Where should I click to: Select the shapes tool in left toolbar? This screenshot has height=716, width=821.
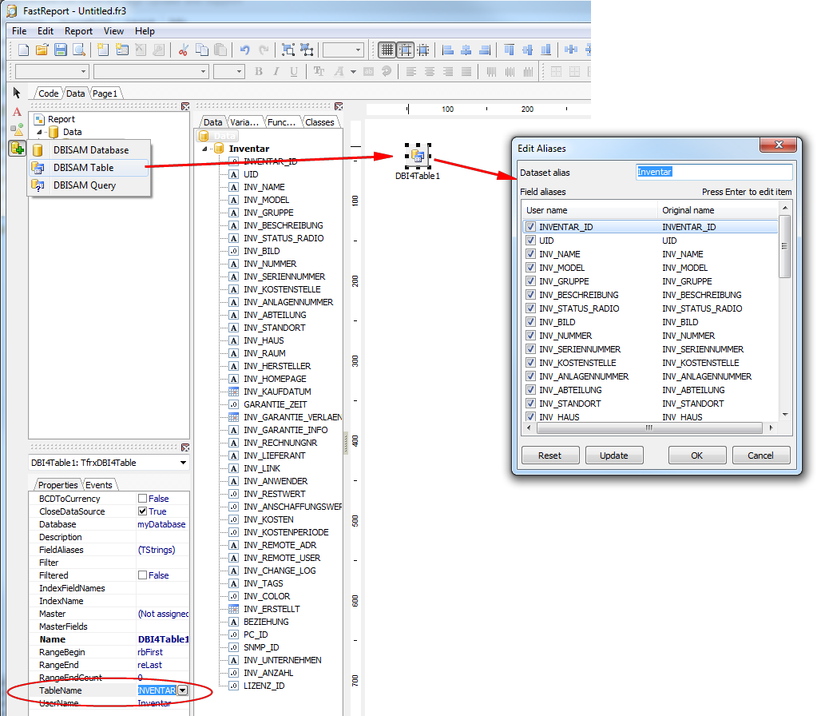coord(17,129)
